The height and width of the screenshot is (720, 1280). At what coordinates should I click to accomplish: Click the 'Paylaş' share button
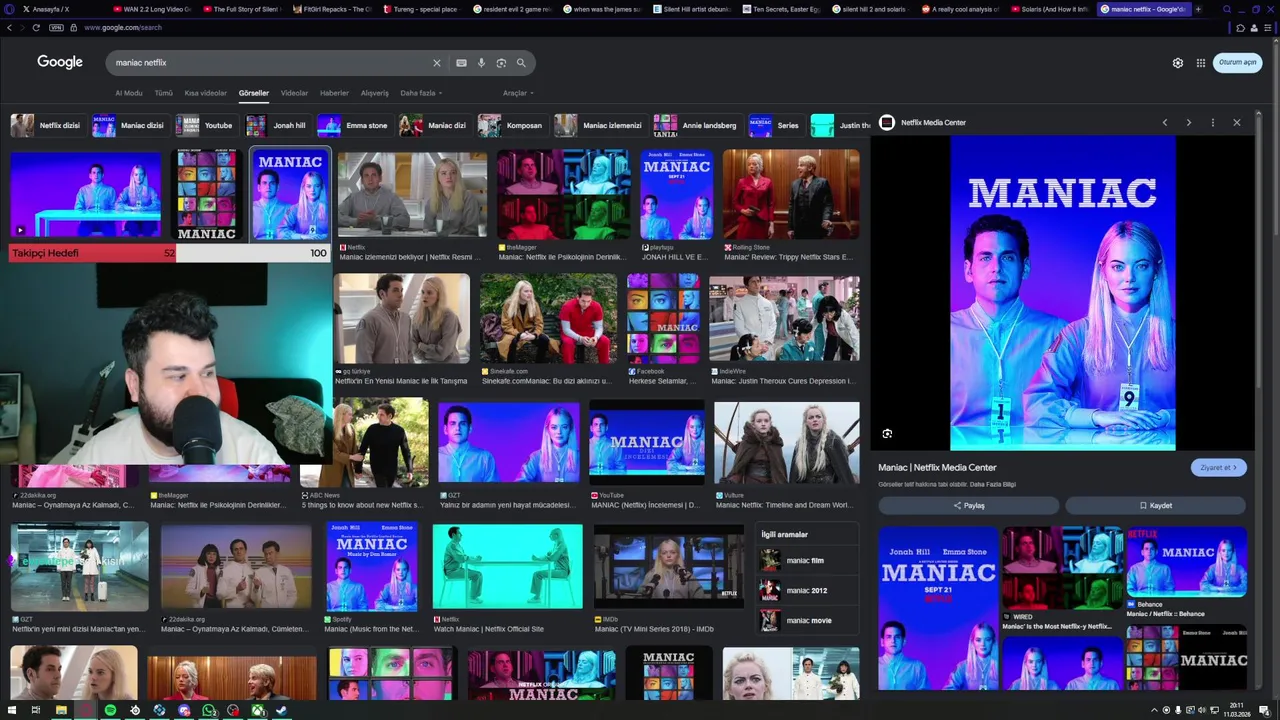[968, 505]
